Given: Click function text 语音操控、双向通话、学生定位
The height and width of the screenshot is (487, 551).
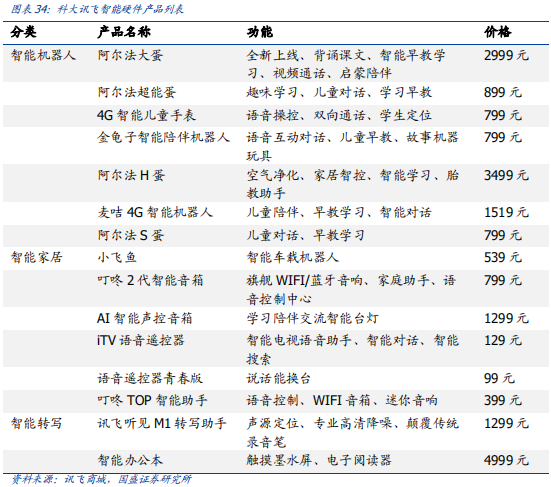Looking at the screenshot, I should point(339,115).
